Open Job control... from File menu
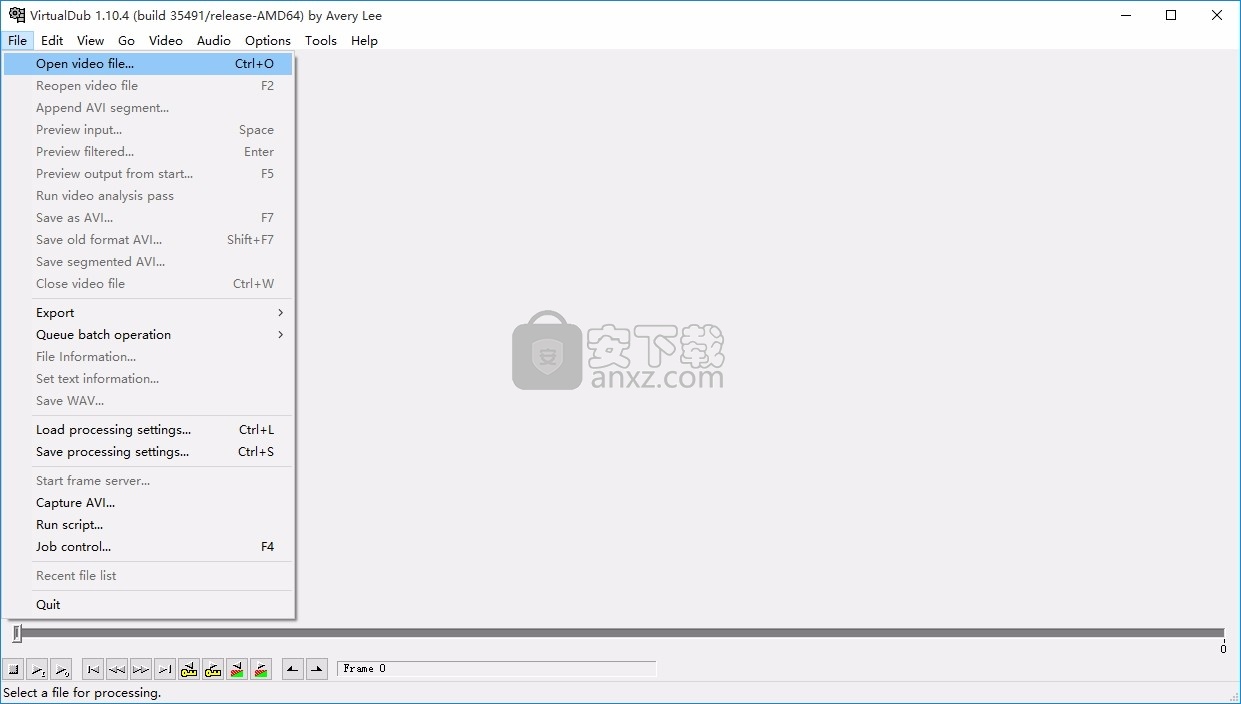Image resolution: width=1241 pixels, height=704 pixels. [x=148, y=547]
